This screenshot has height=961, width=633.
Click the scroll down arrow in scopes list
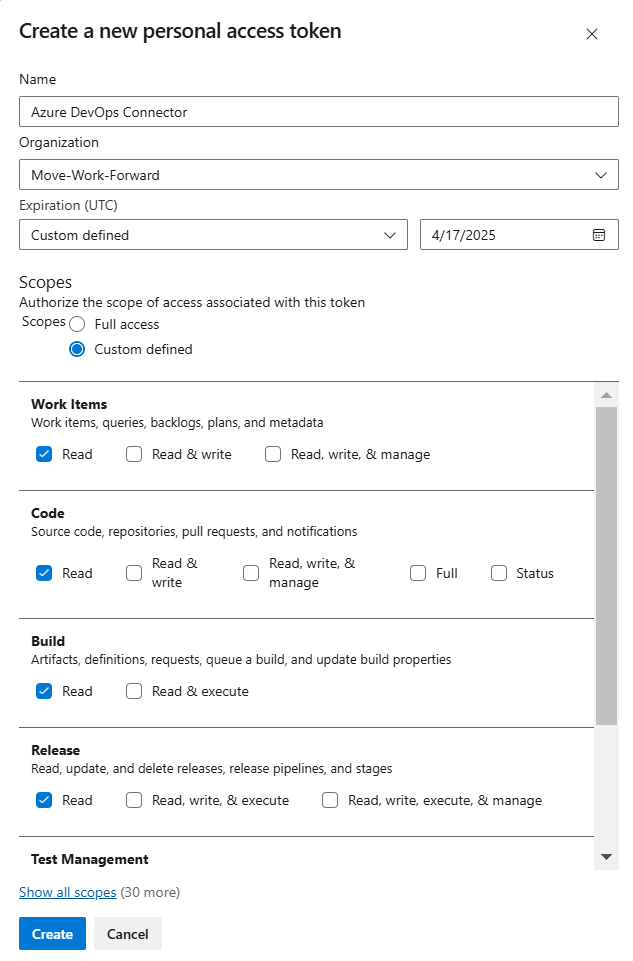606,857
